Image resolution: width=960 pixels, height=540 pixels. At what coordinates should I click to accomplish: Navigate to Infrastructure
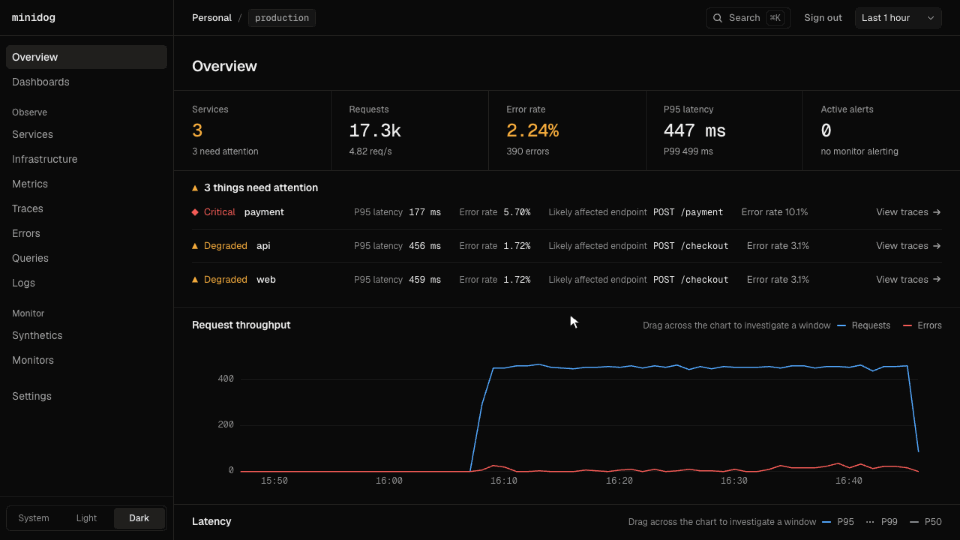coord(86,159)
